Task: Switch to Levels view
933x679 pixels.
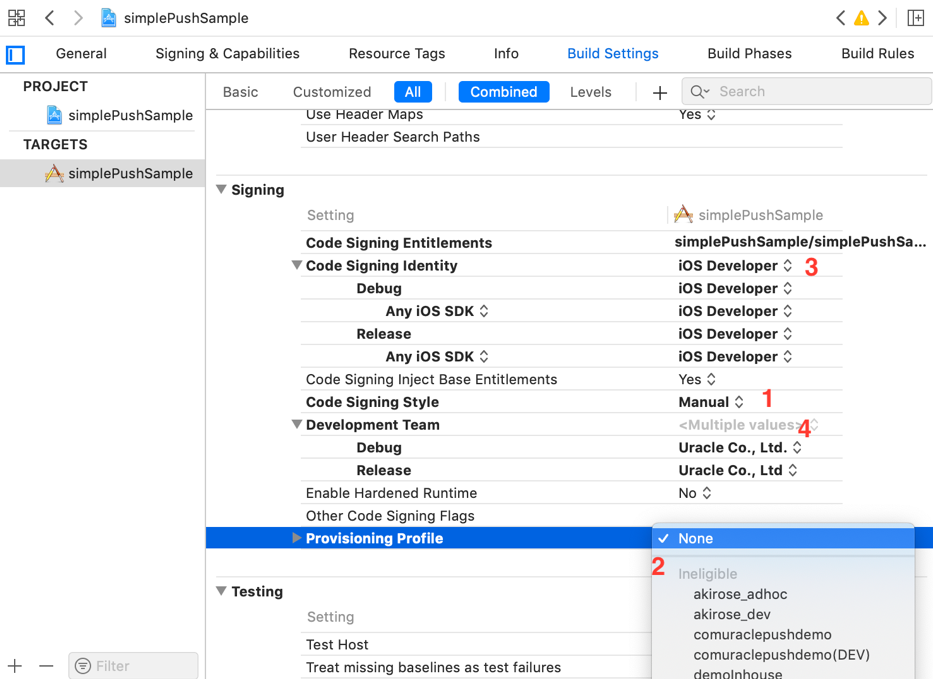Action: pyautogui.click(x=591, y=92)
